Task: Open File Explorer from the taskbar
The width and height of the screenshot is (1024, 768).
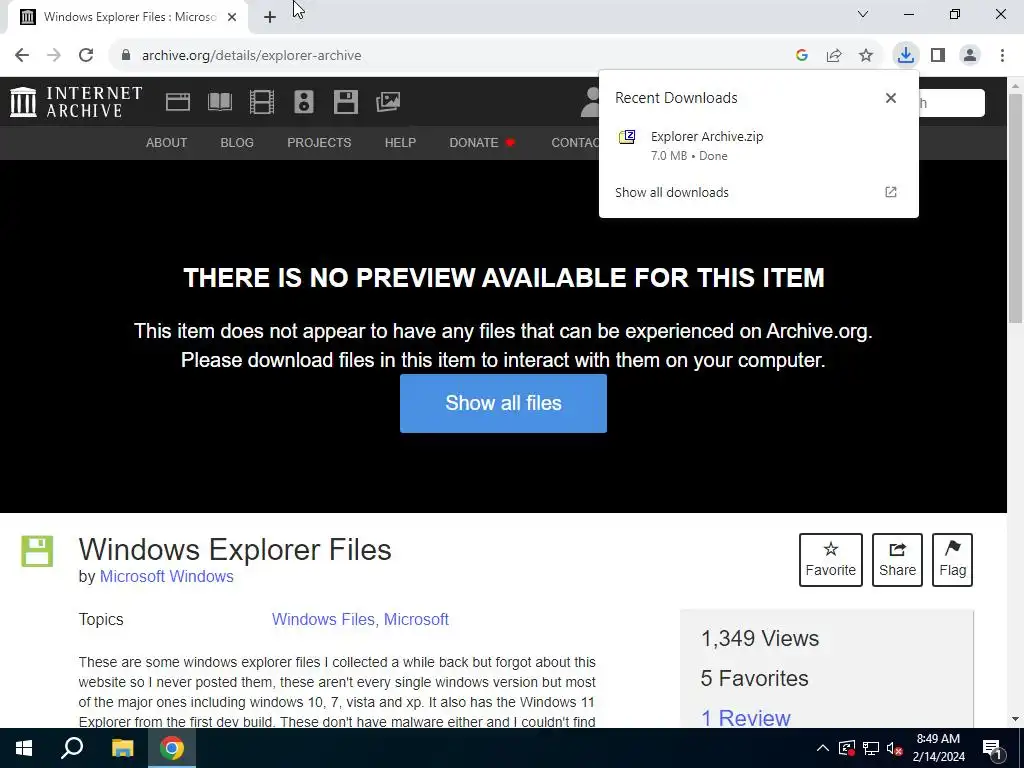Action: point(122,748)
